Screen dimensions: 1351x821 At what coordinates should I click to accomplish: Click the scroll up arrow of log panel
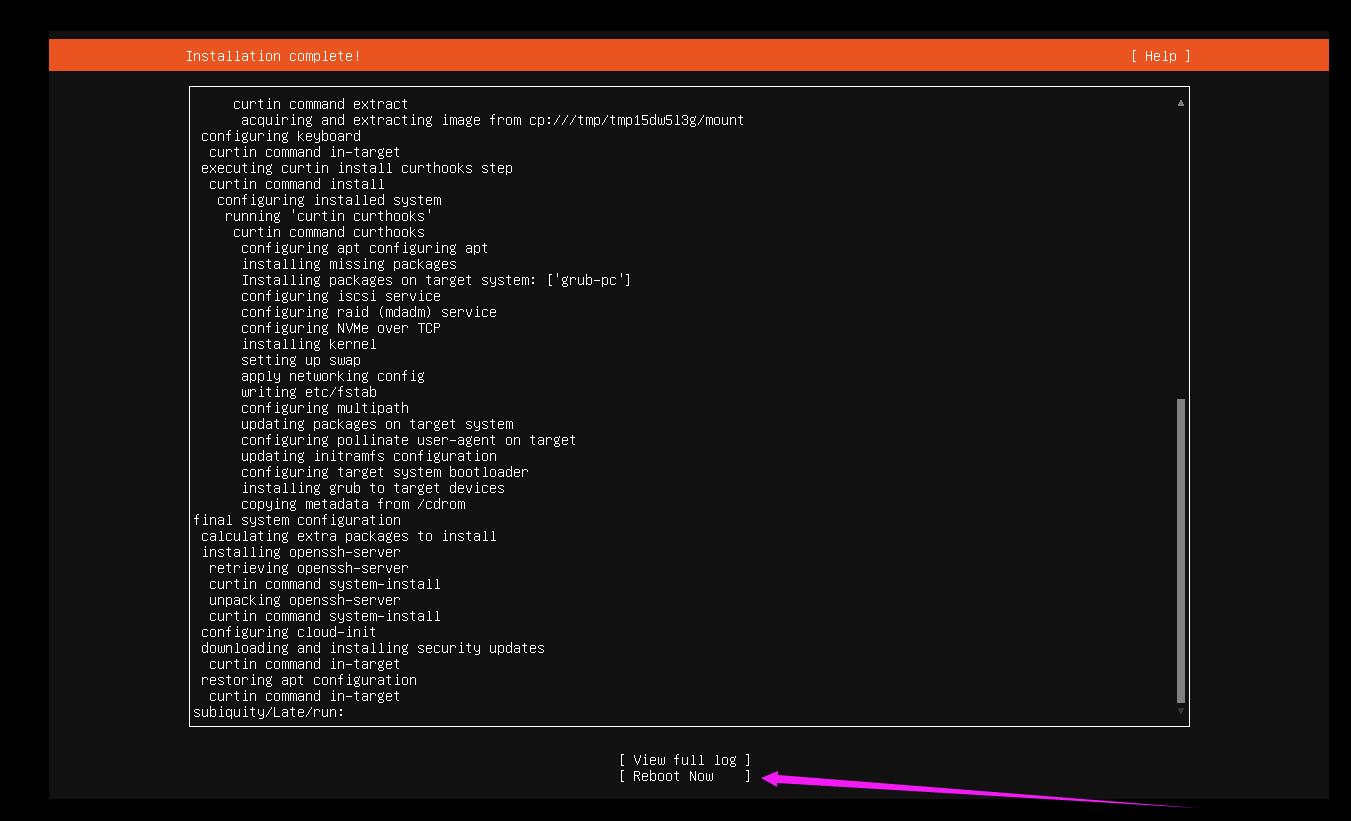(1181, 103)
